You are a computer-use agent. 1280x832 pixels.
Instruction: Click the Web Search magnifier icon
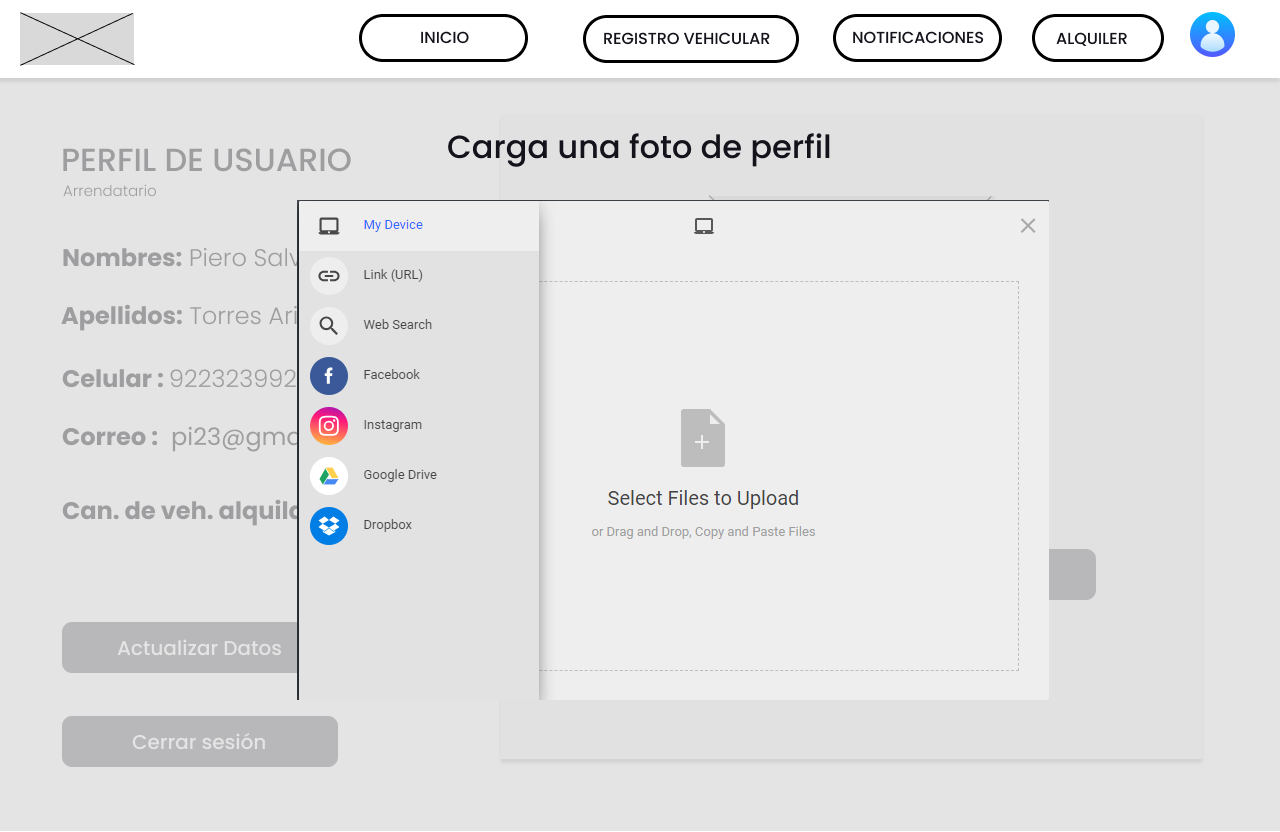point(329,326)
